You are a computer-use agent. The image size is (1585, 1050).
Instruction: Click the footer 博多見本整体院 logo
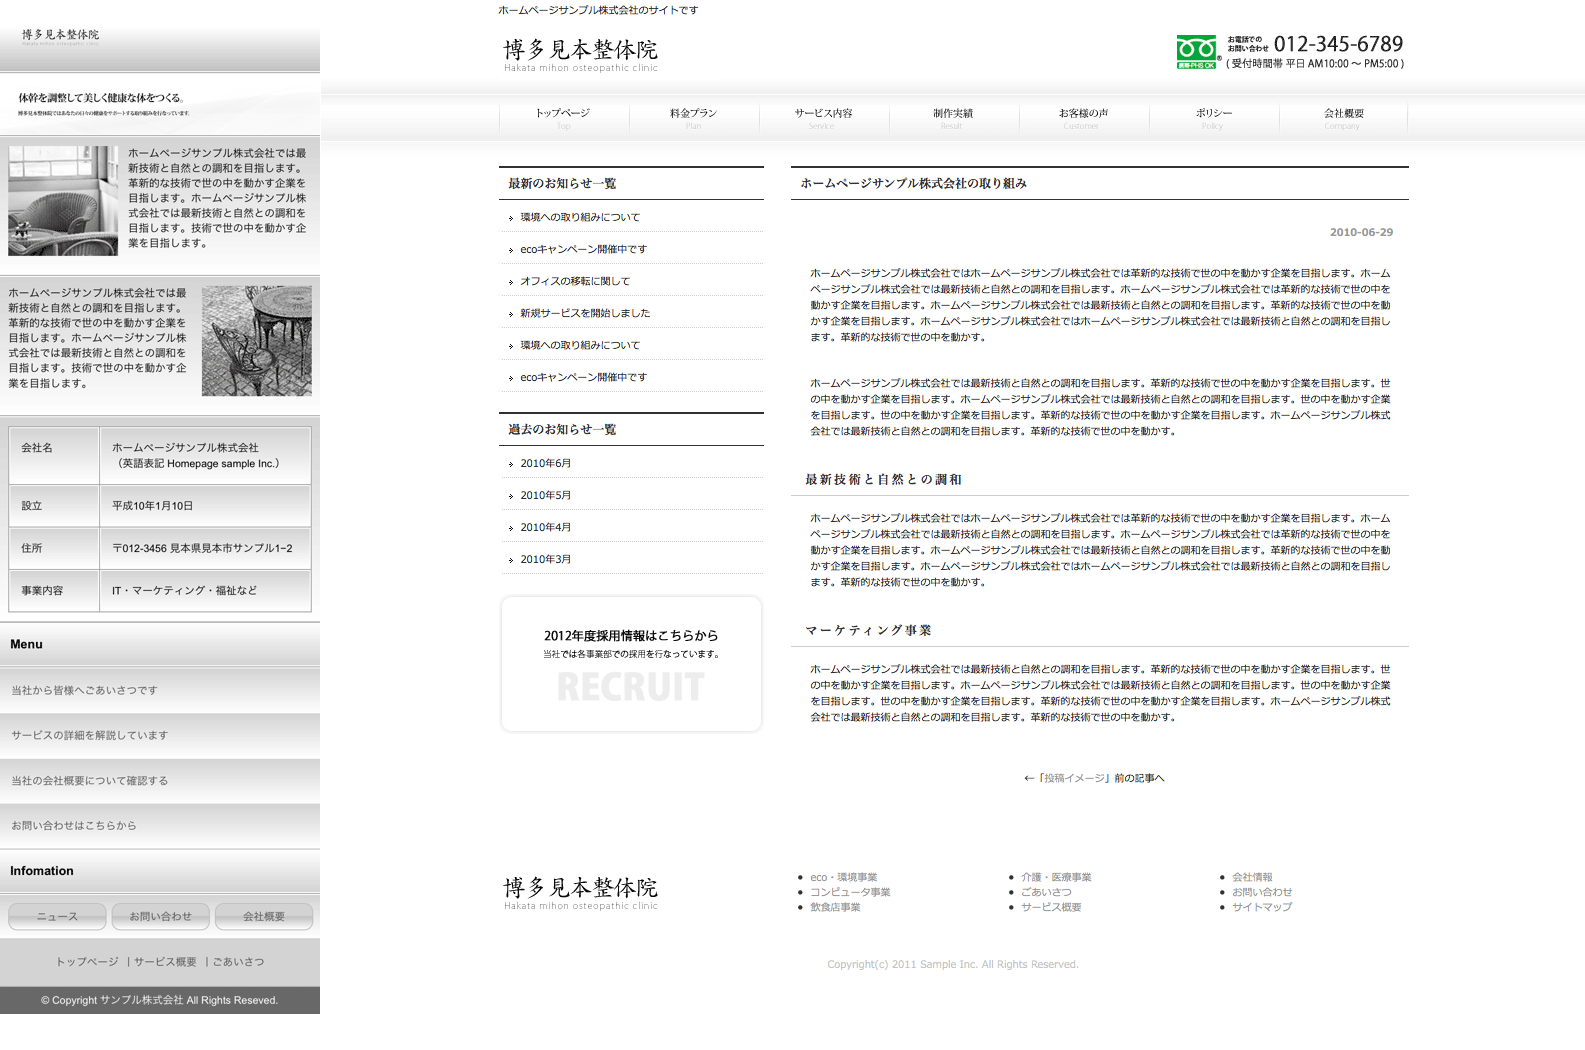580,892
